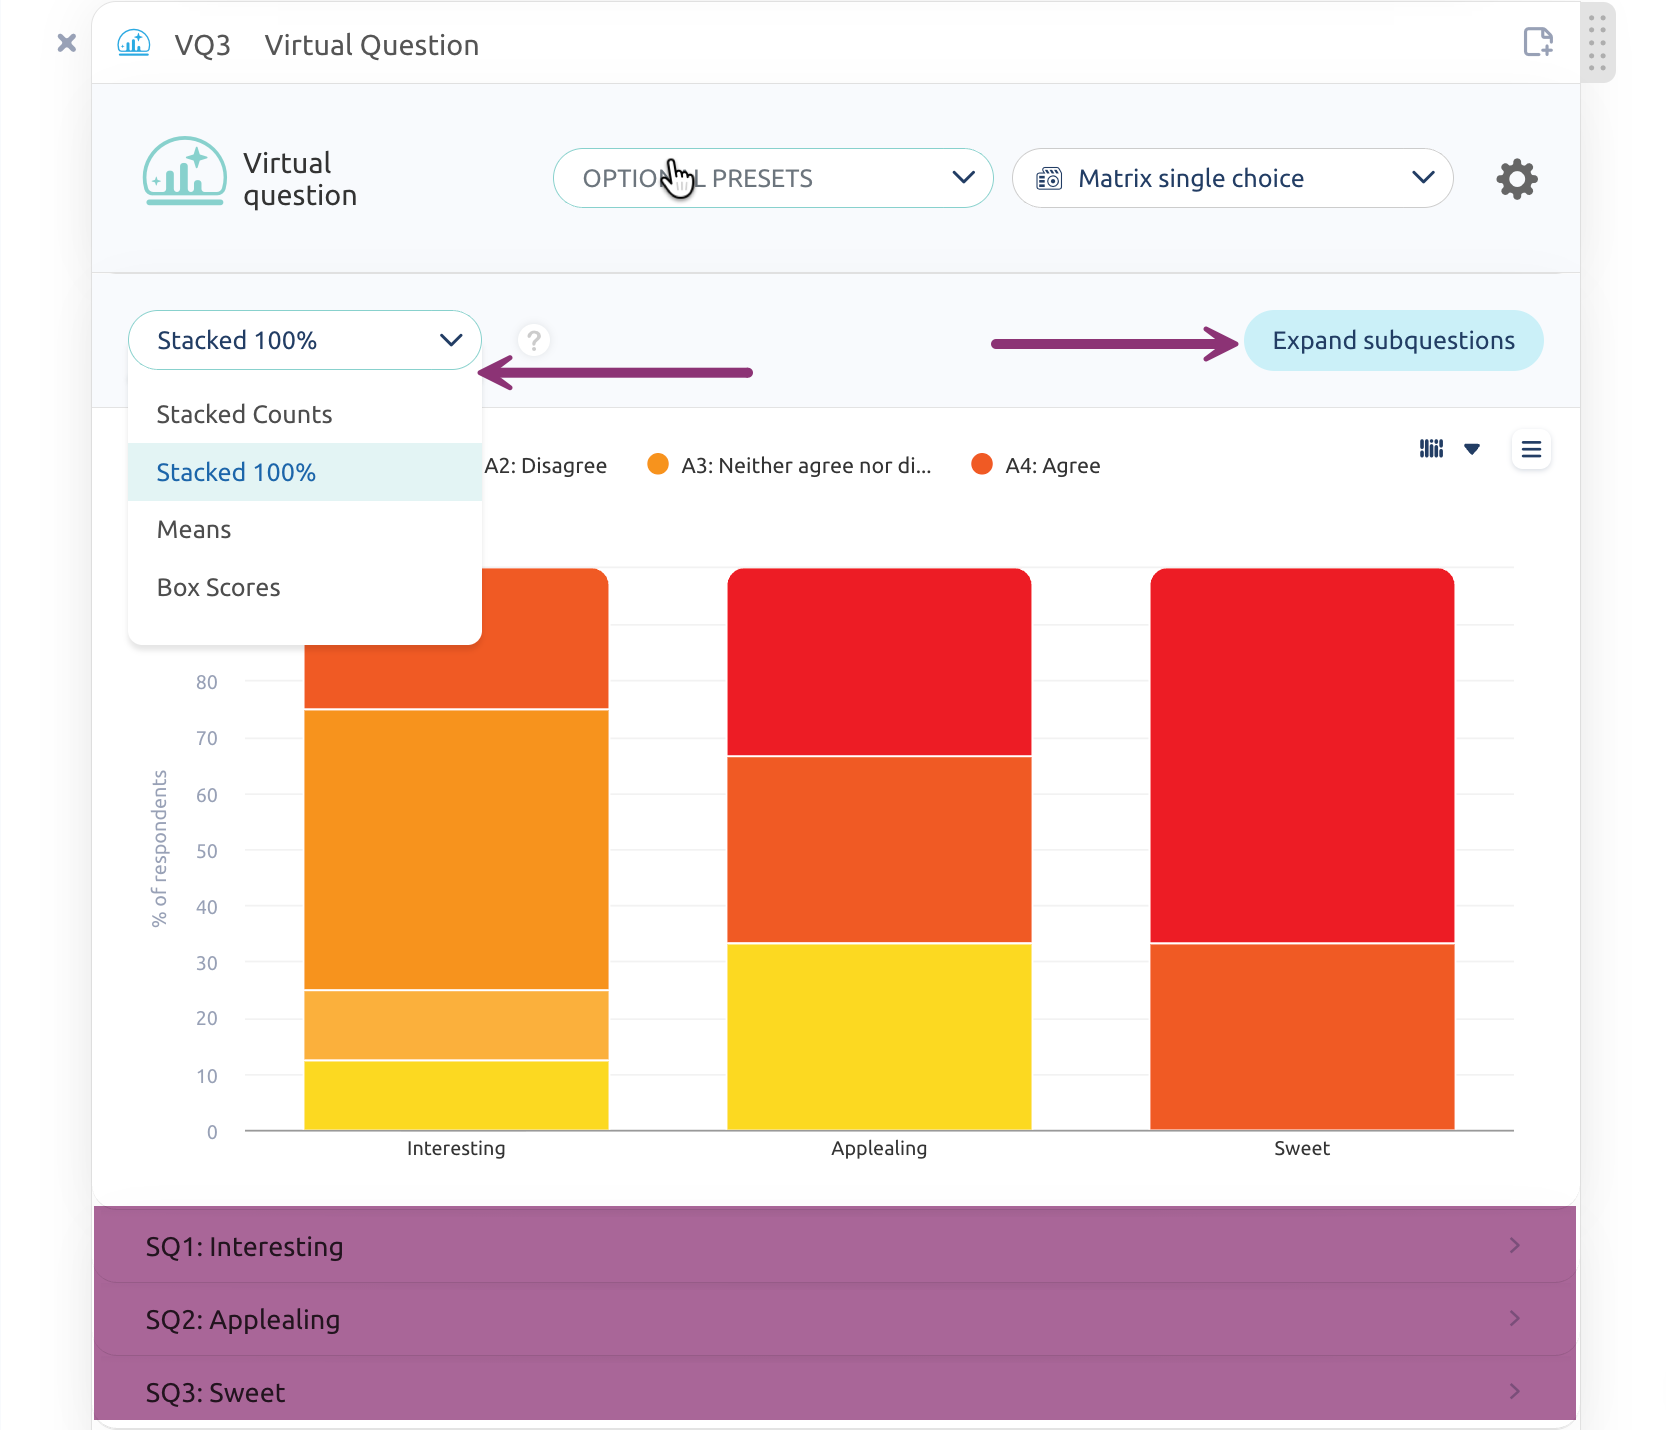Click the Sweet axis label

(1302, 1148)
